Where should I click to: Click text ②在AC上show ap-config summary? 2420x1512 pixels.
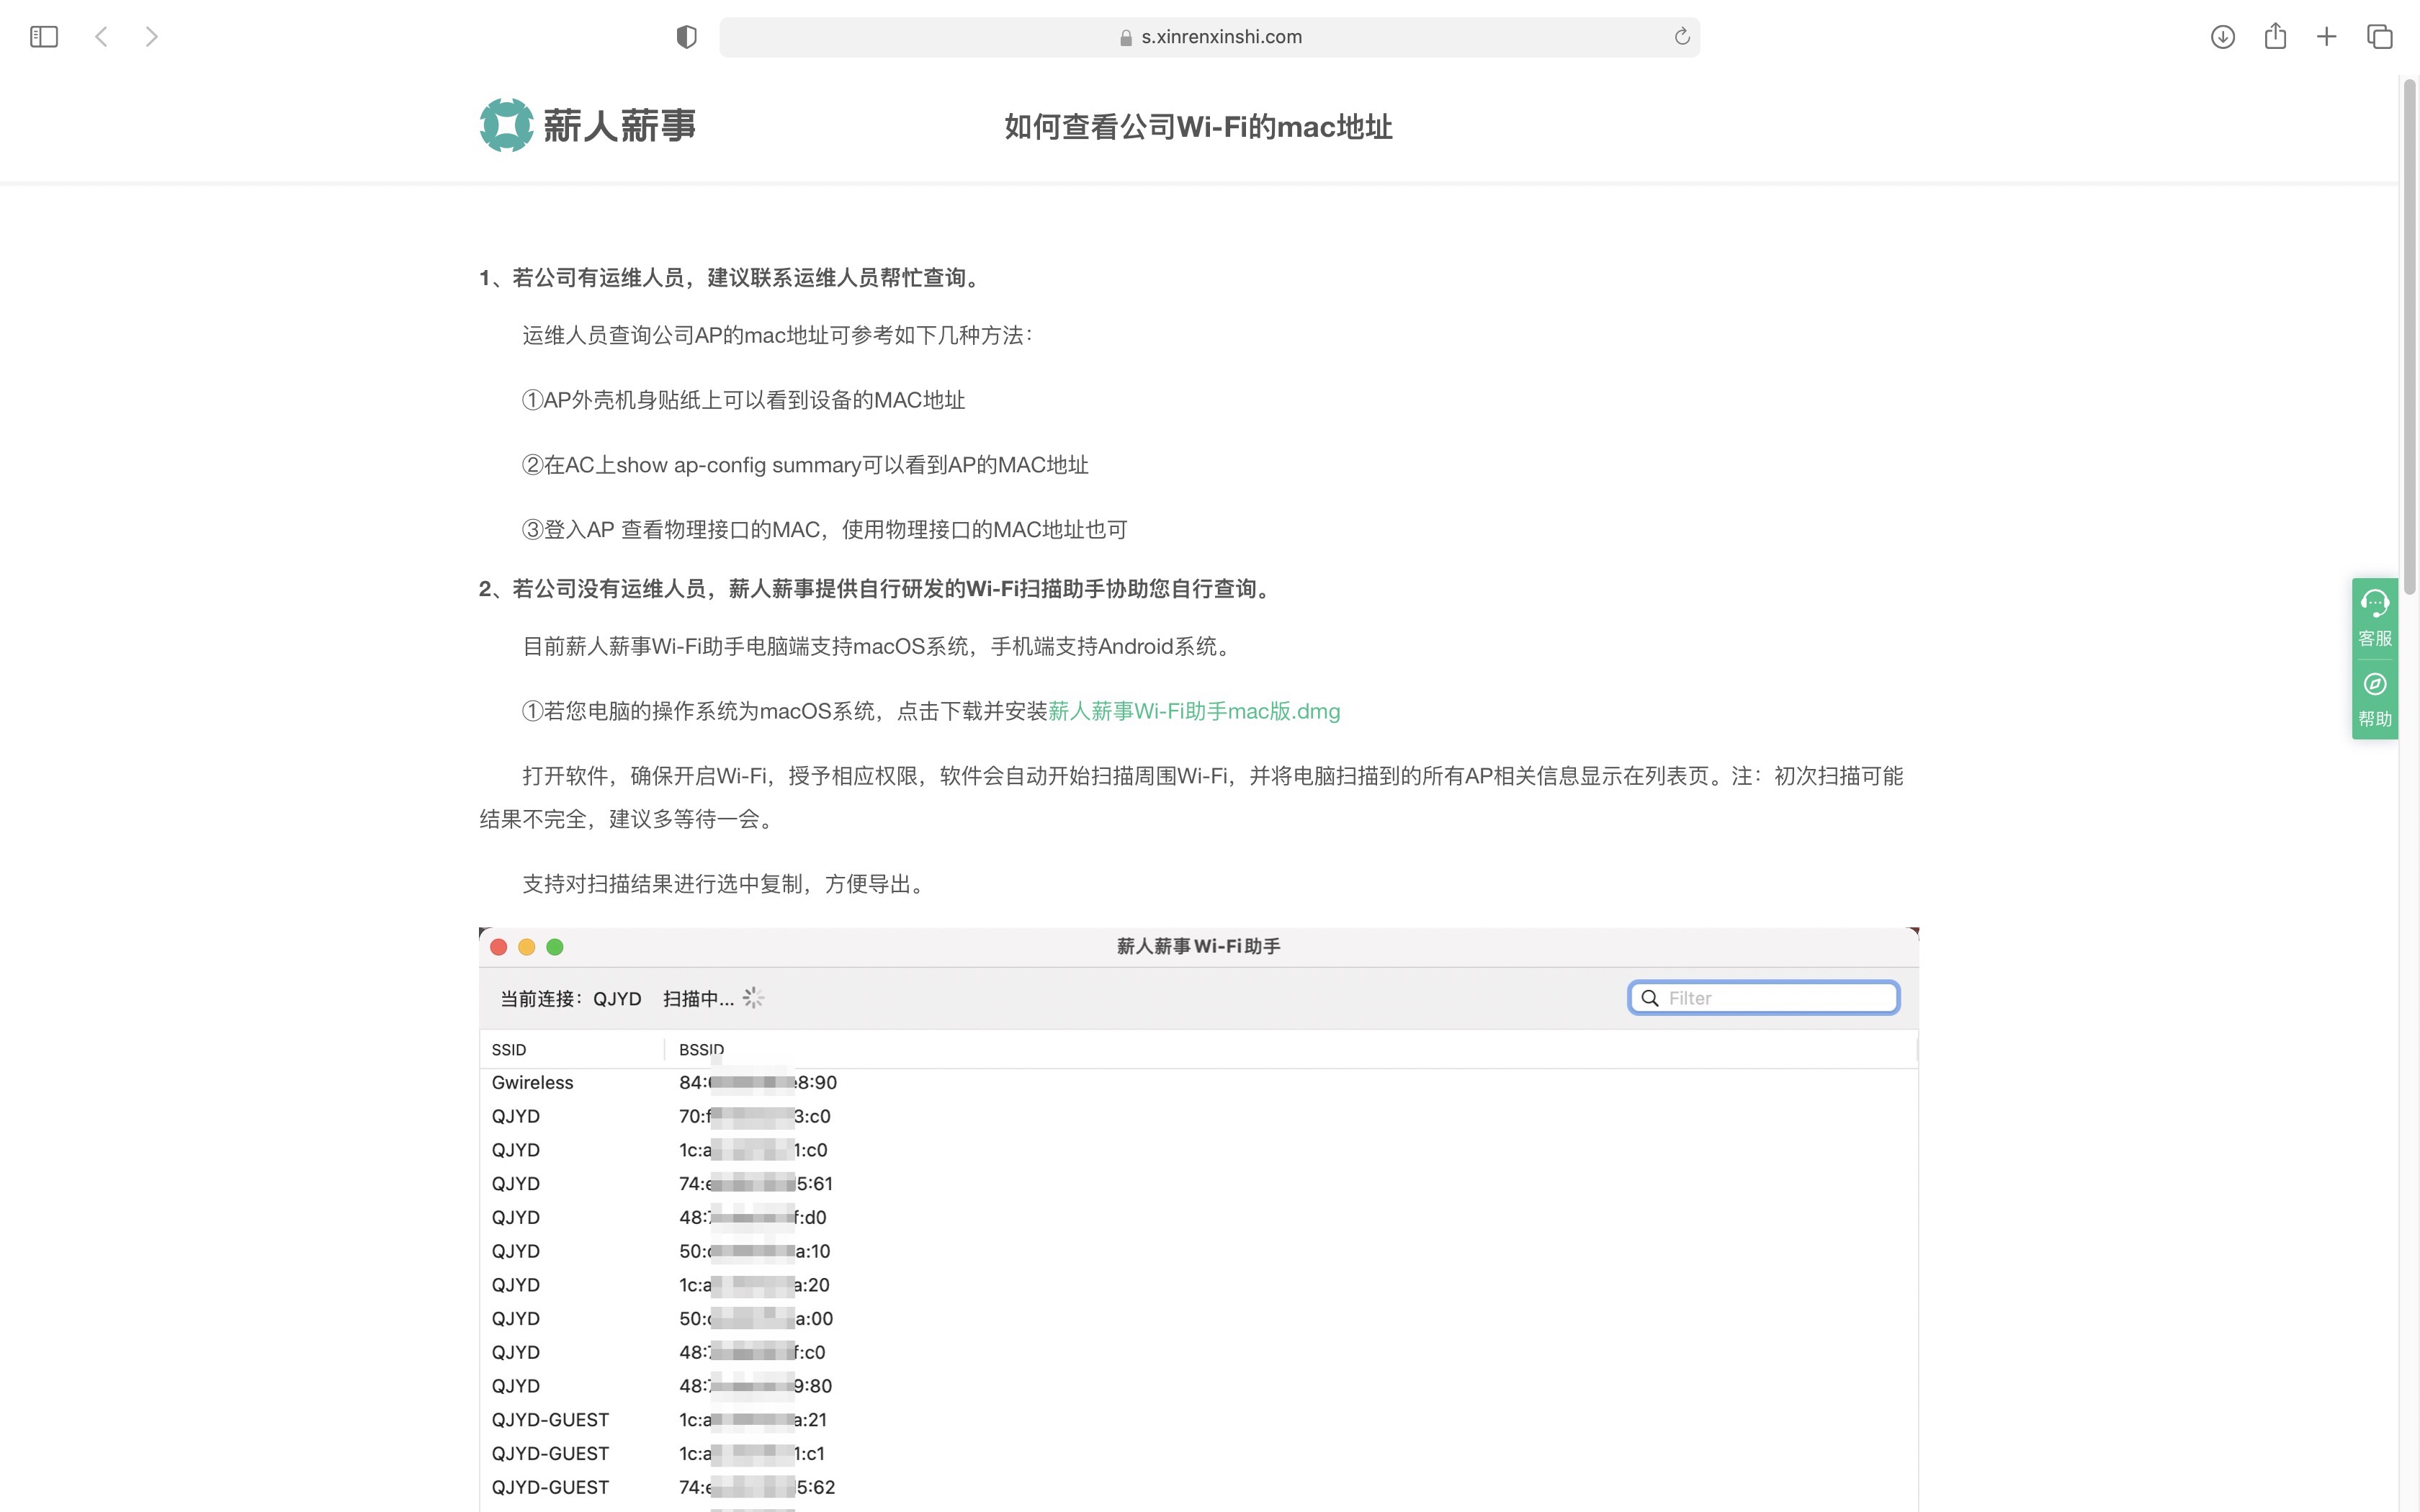tap(805, 465)
